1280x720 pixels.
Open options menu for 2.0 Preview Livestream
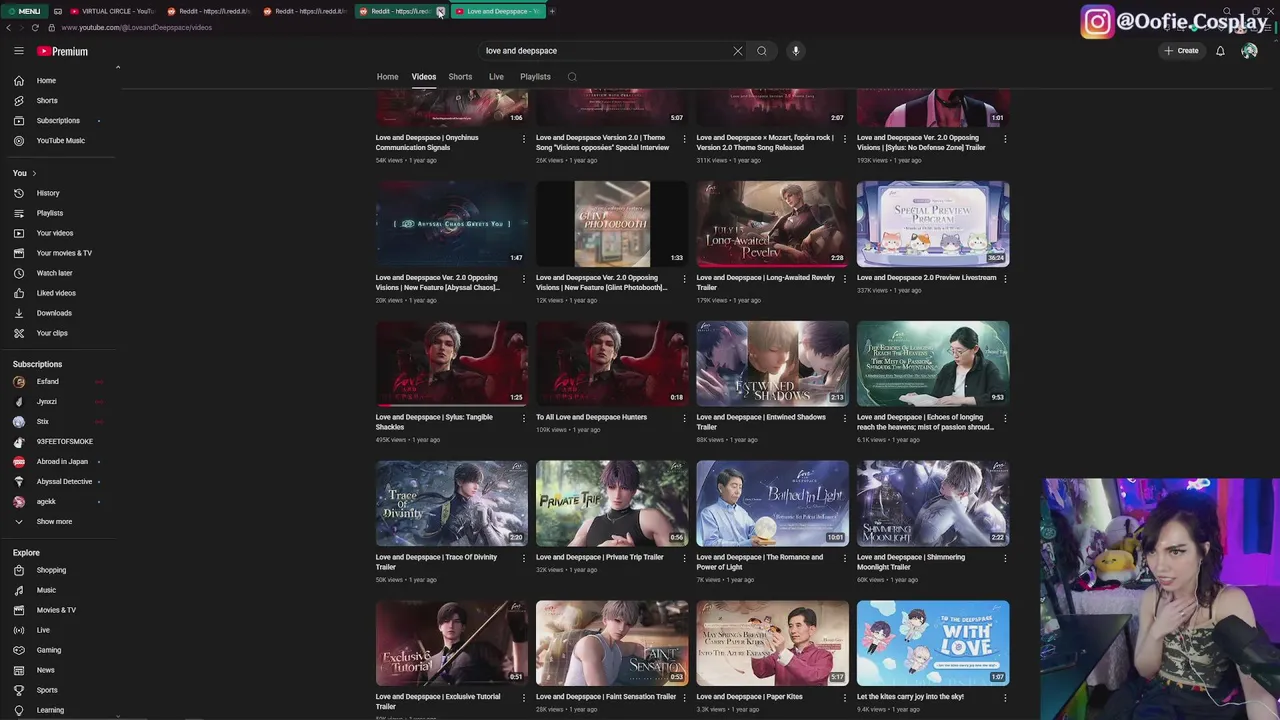click(x=1004, y=279)
